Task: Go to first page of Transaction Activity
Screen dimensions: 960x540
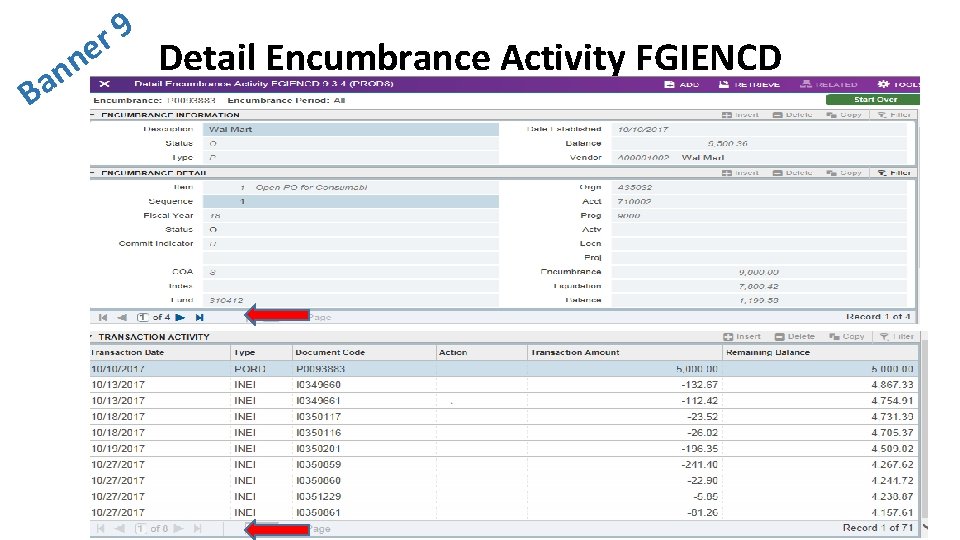Action: [x=100, y=528]
